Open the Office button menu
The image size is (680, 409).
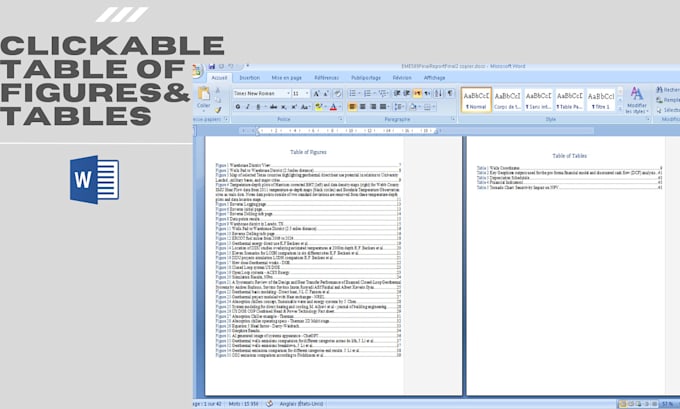coord(197,71)
